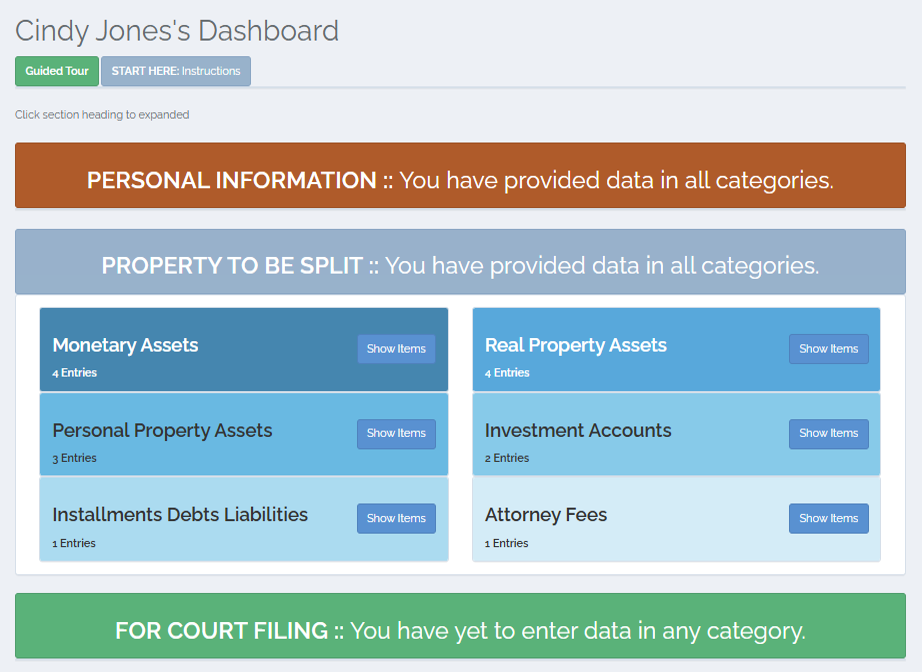Show Items for Installments Debts Liabilities
This screenshot has width=922, height=672.
tap(396, 518)
